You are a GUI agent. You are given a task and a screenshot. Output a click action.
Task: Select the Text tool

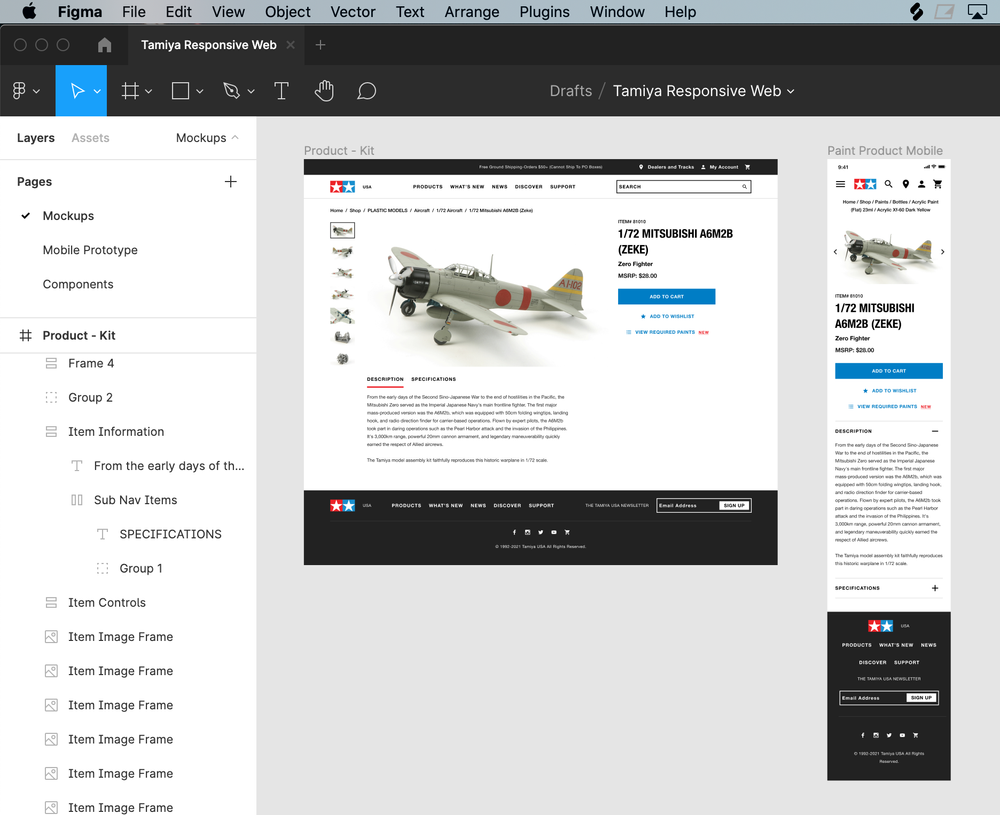[281, 91]
